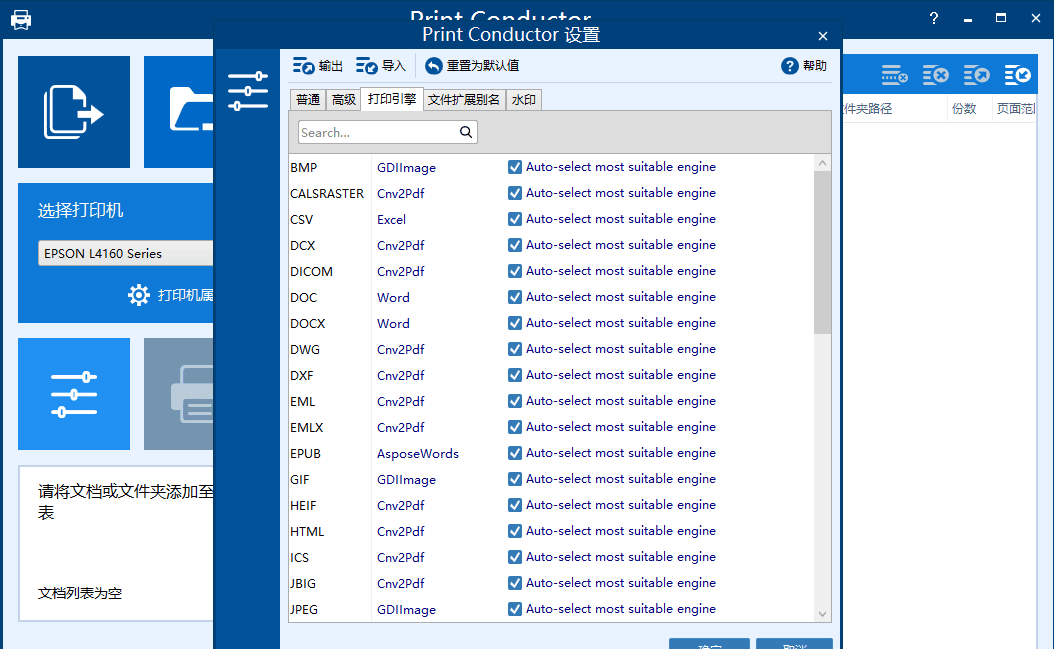1054x649 pixels.
Task: Click the scroll down arrow of engine list
Action: [x=822, y=613]
